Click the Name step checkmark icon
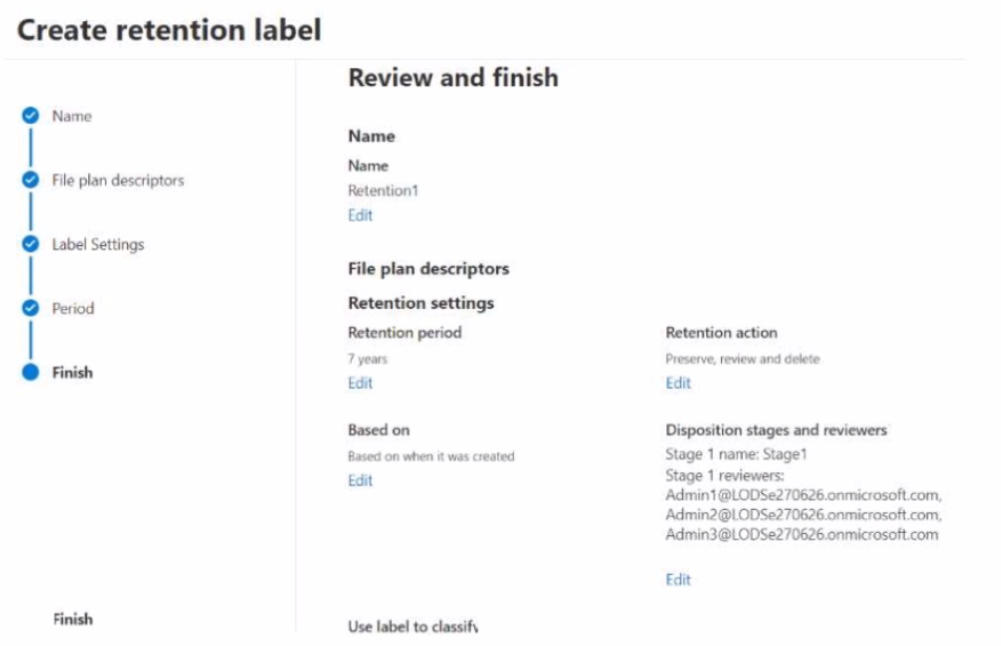The image size is (1001, 646). [31, 116]
